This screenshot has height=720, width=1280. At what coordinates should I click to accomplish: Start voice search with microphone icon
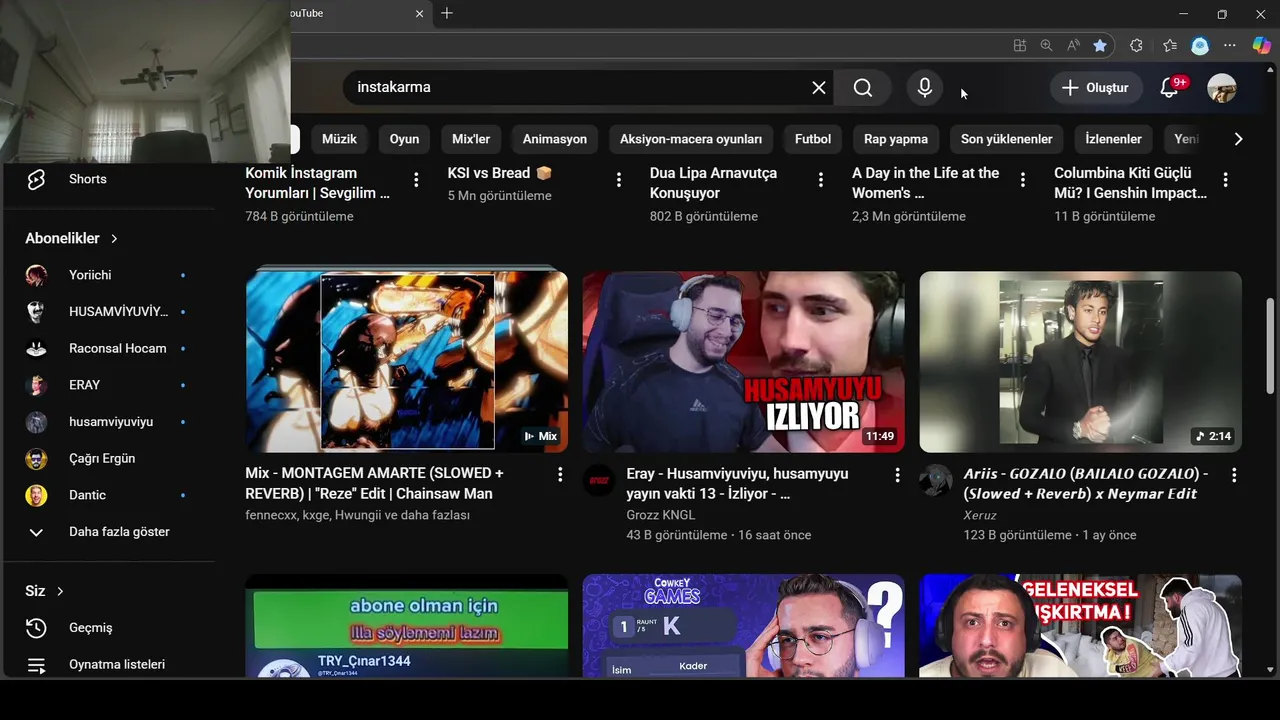[x=925, y=88]
